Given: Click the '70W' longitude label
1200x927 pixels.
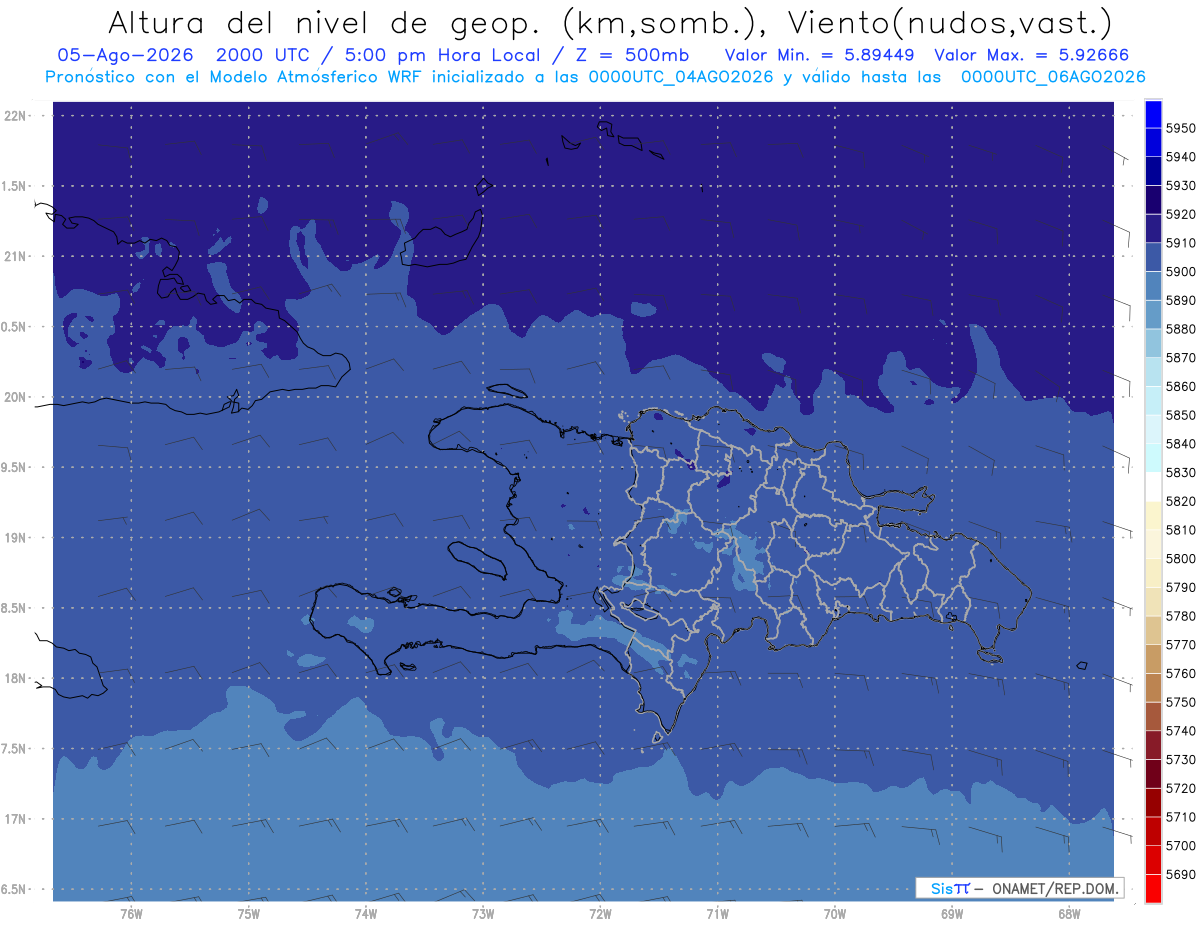Looking at the screenshot, I should (835, 913).
